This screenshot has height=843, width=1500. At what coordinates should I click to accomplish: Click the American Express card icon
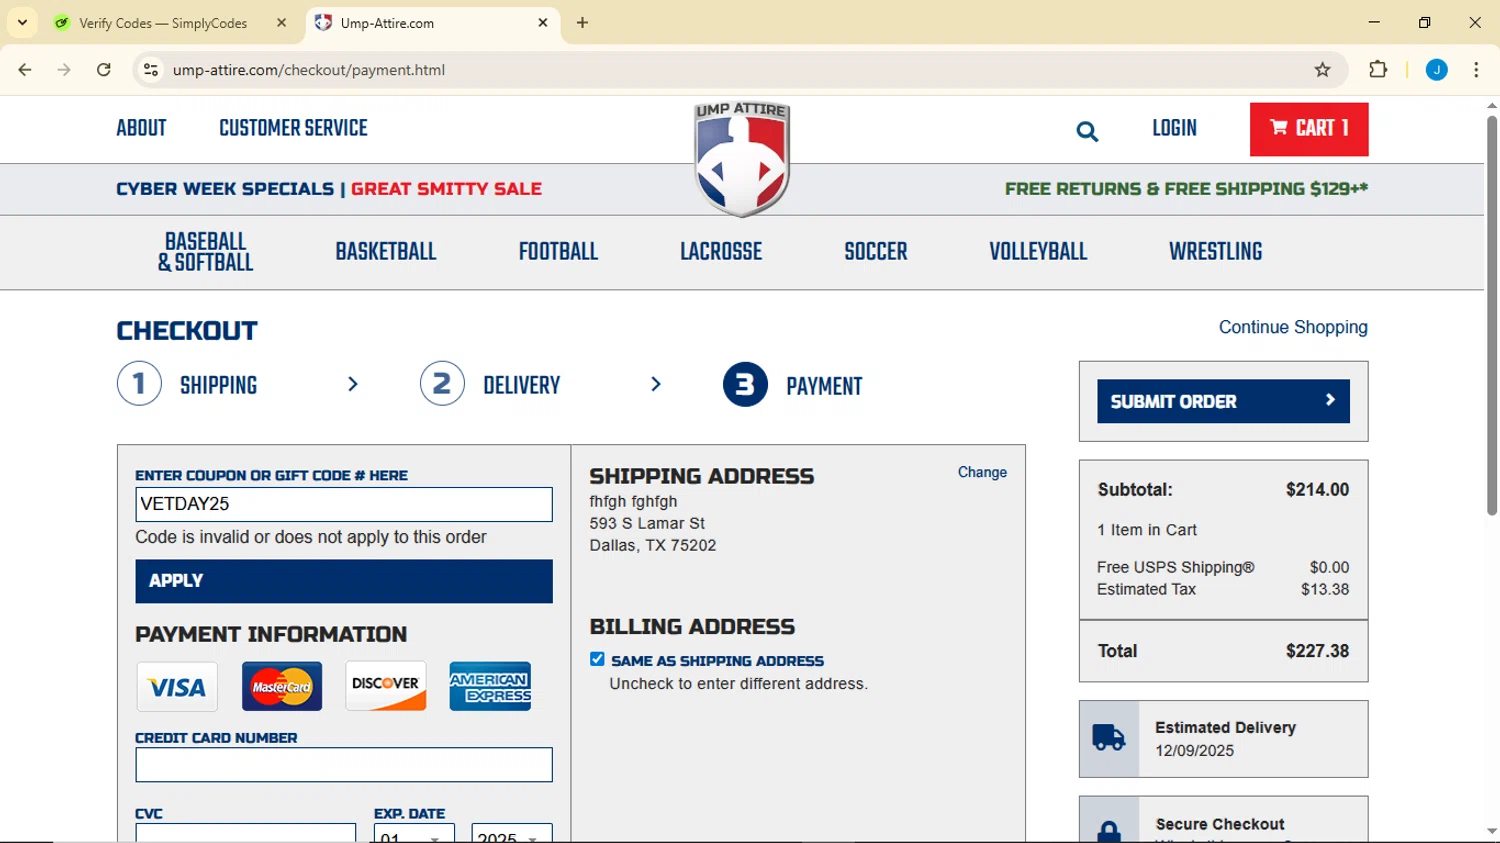pyautogui.click(x=490, y=687)
